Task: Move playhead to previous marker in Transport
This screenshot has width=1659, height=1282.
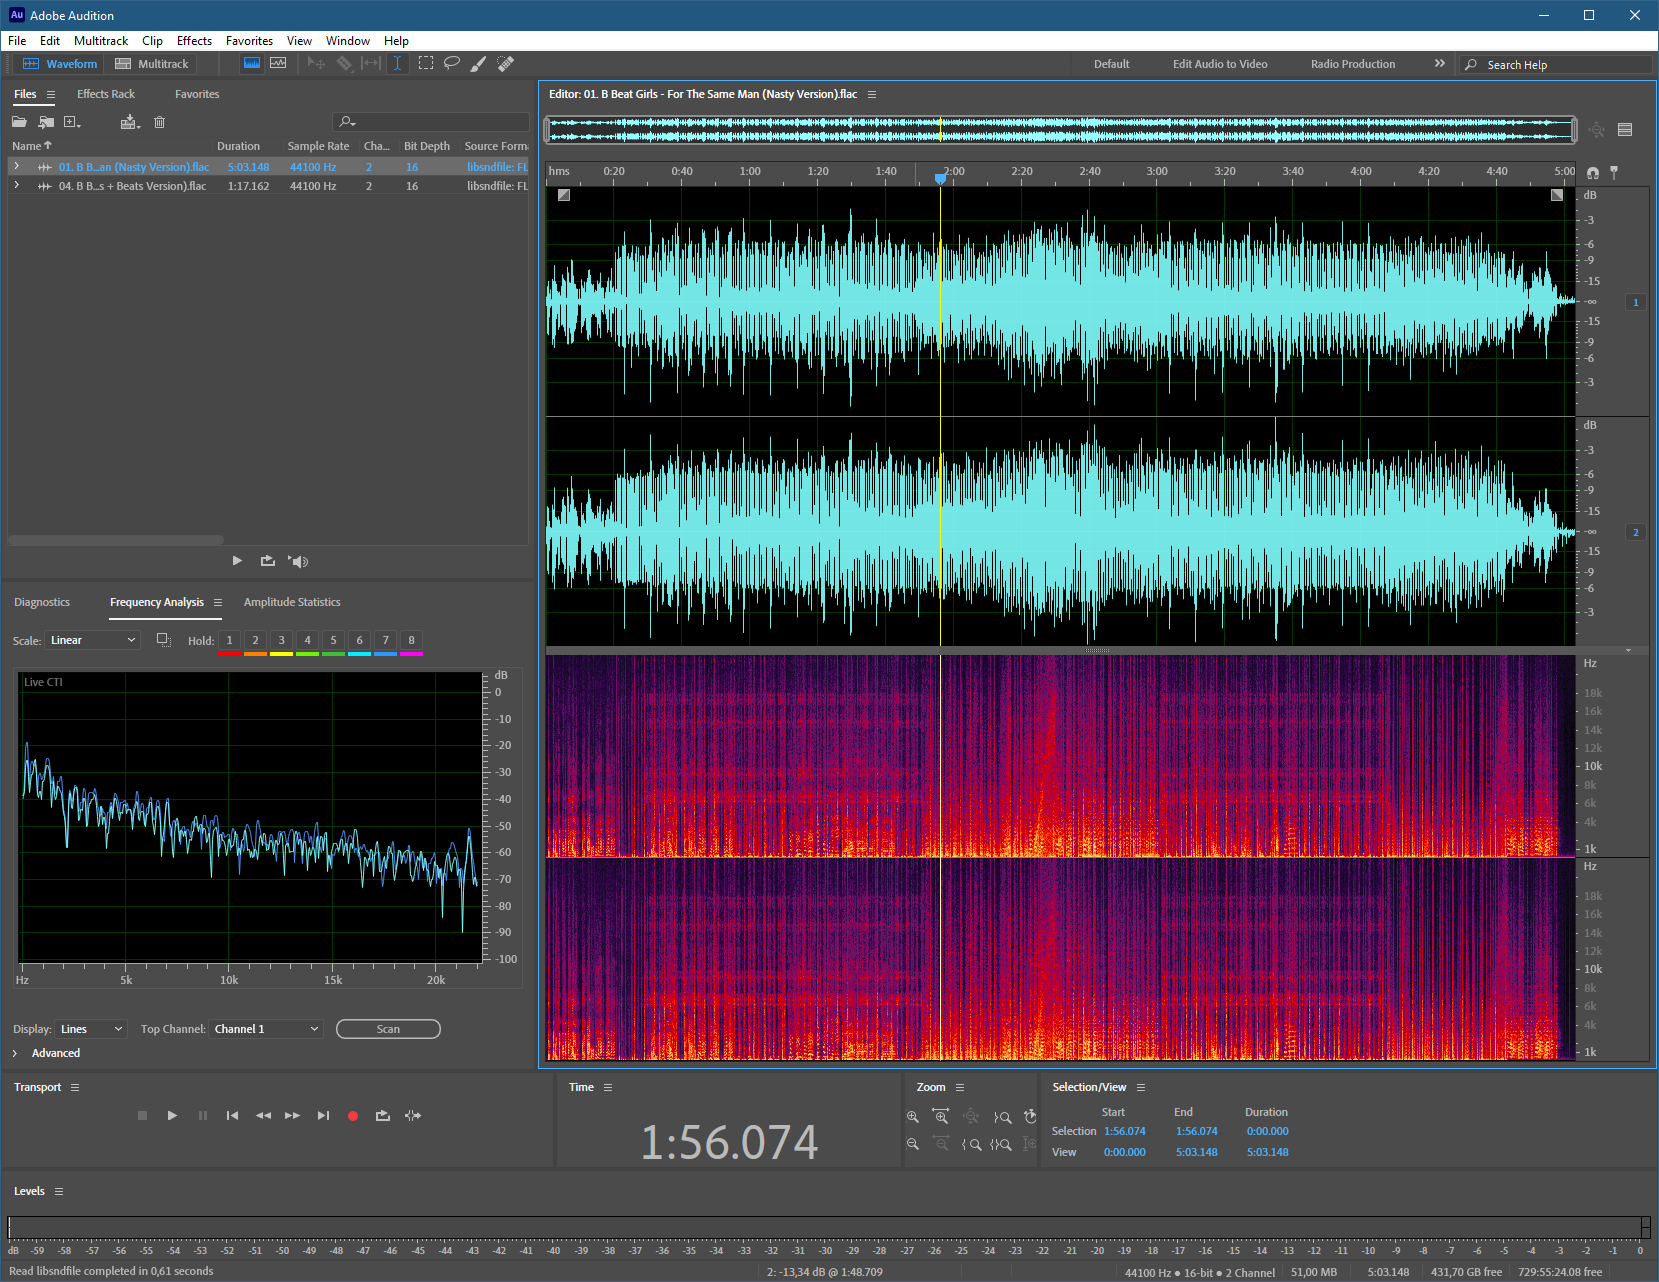Action: tap(232, 1115)
